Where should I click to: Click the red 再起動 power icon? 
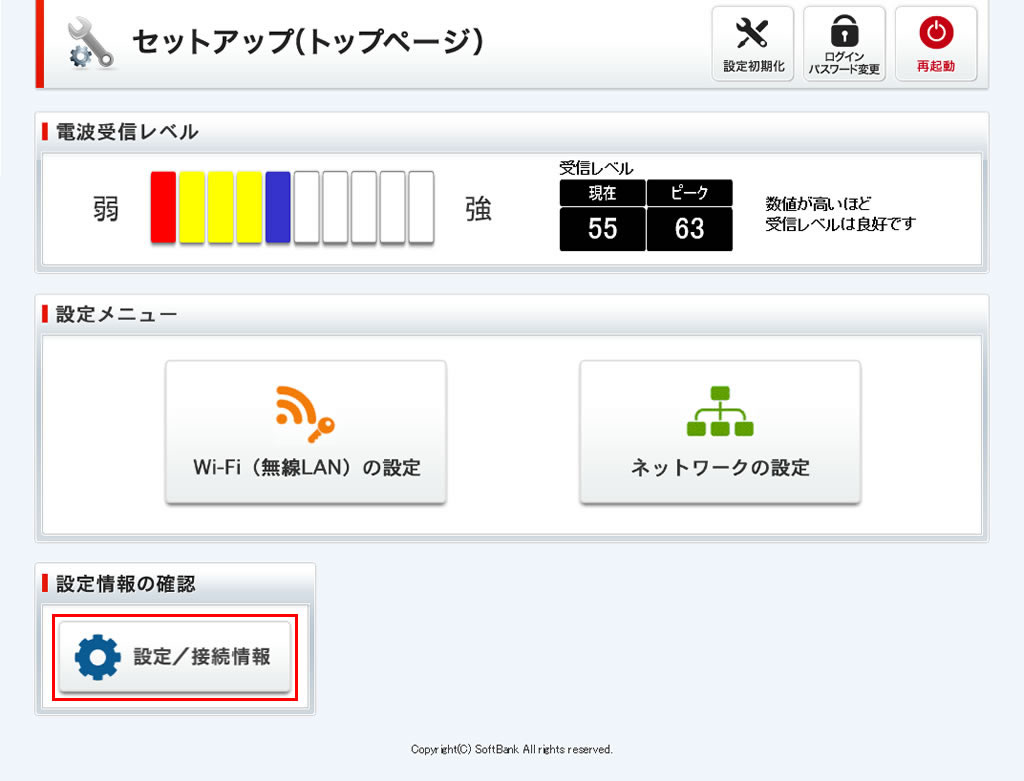pos(936,32)
